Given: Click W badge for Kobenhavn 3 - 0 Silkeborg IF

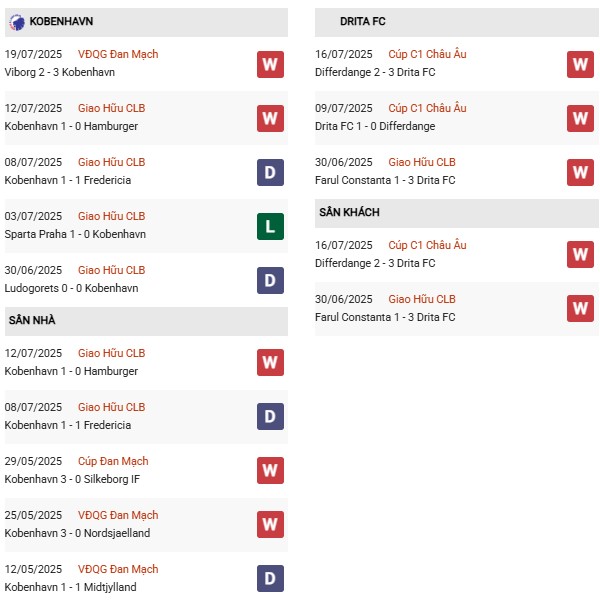Looking at the screenshot, I should coord(270,471).
